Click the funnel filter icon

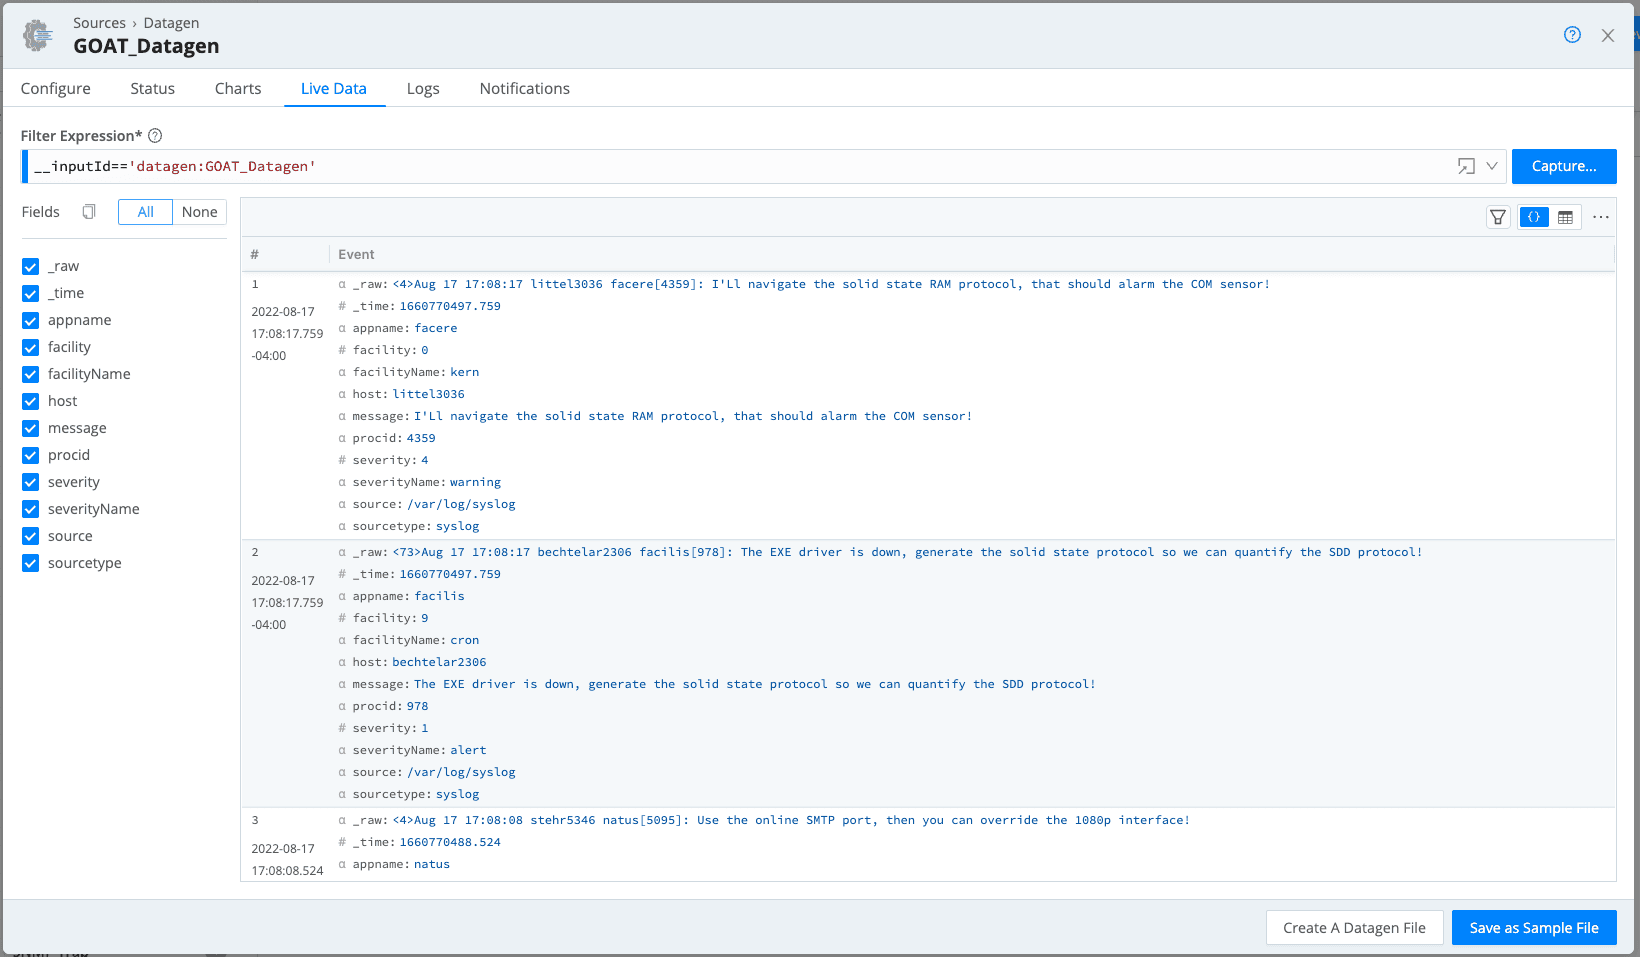point(1497,217)
